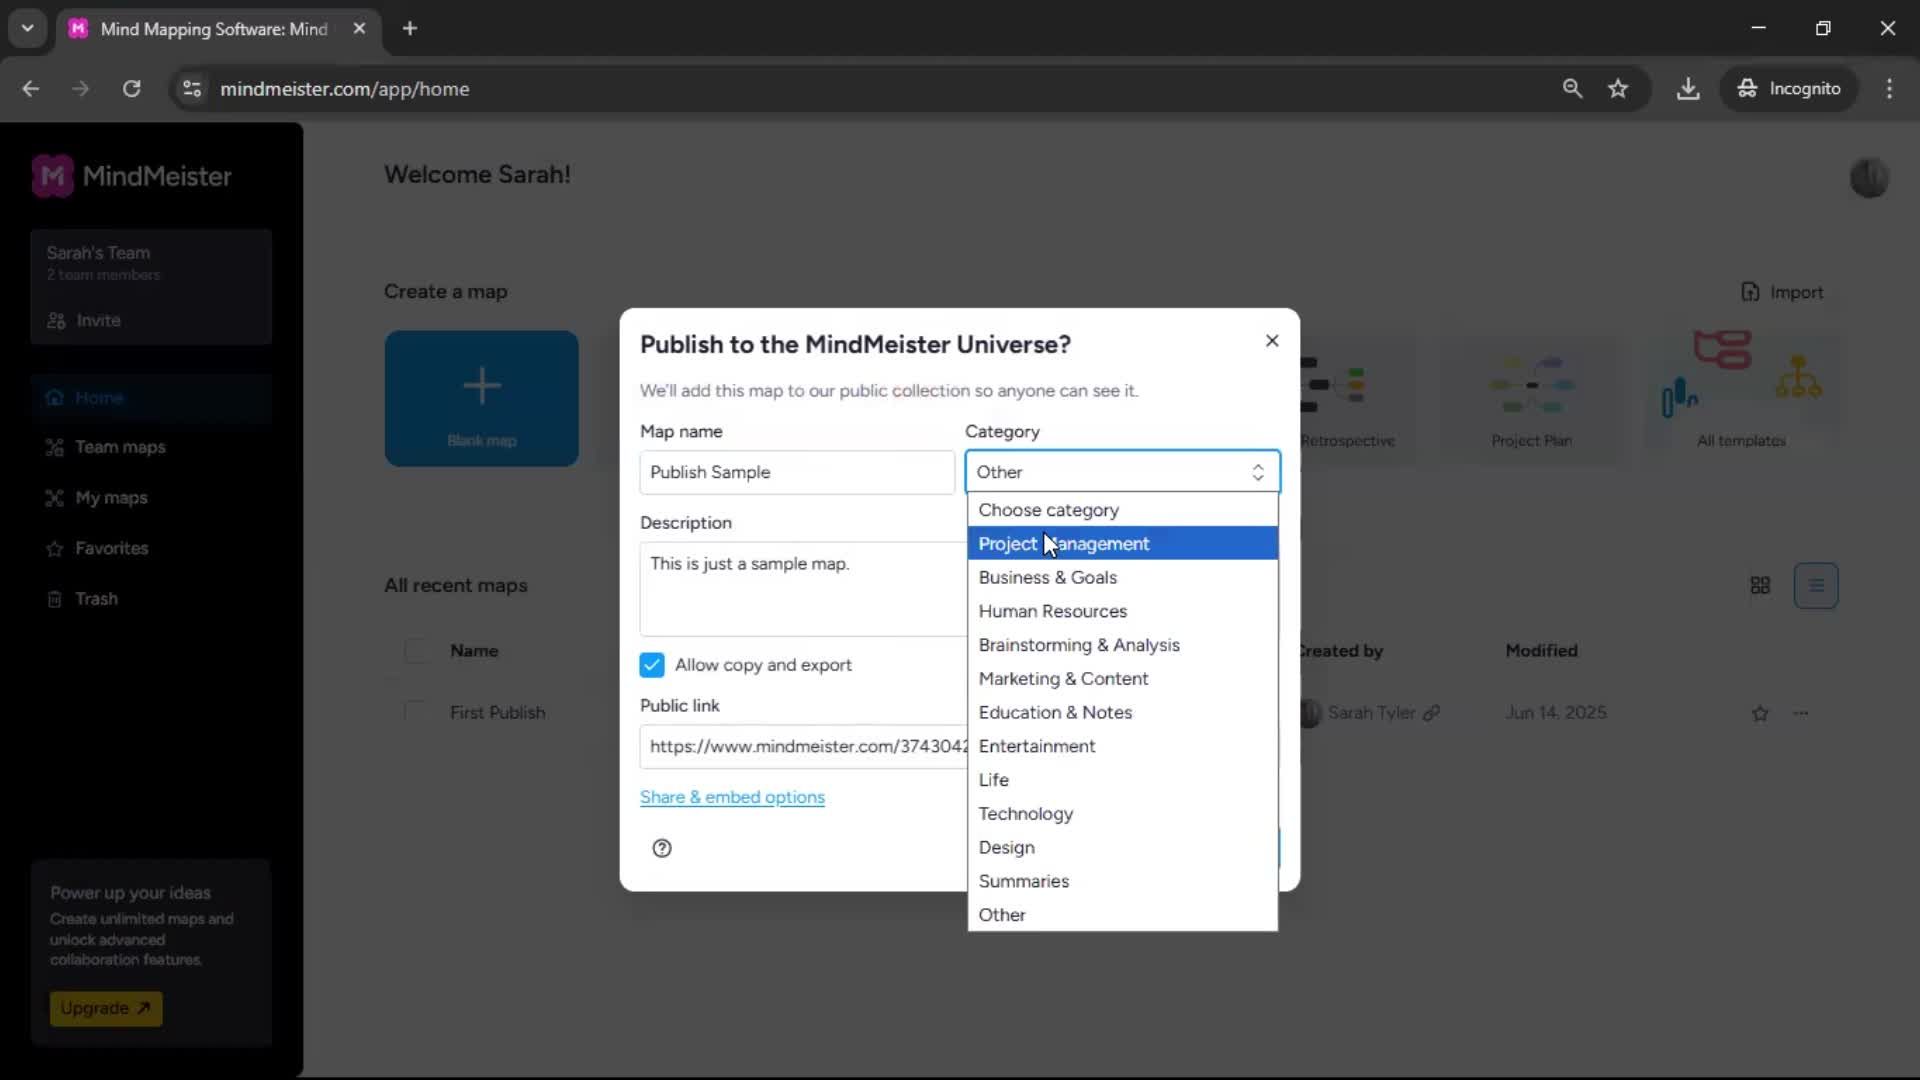Tick the First Publish row checkbox
Screen dimensions: 1920x1080
point(416,713)
